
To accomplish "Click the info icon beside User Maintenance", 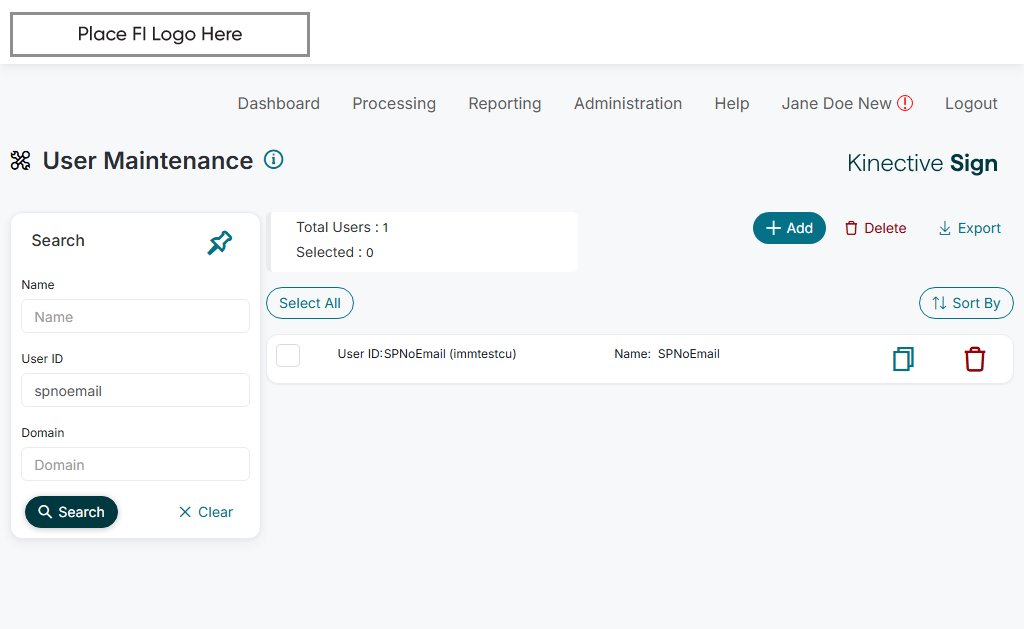I will pos(273,159).
